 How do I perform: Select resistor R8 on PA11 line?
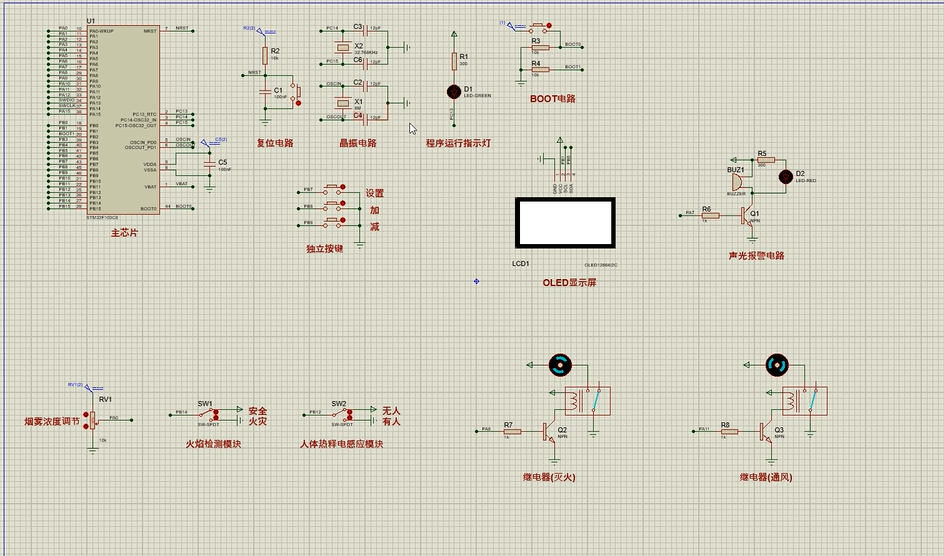729,431
